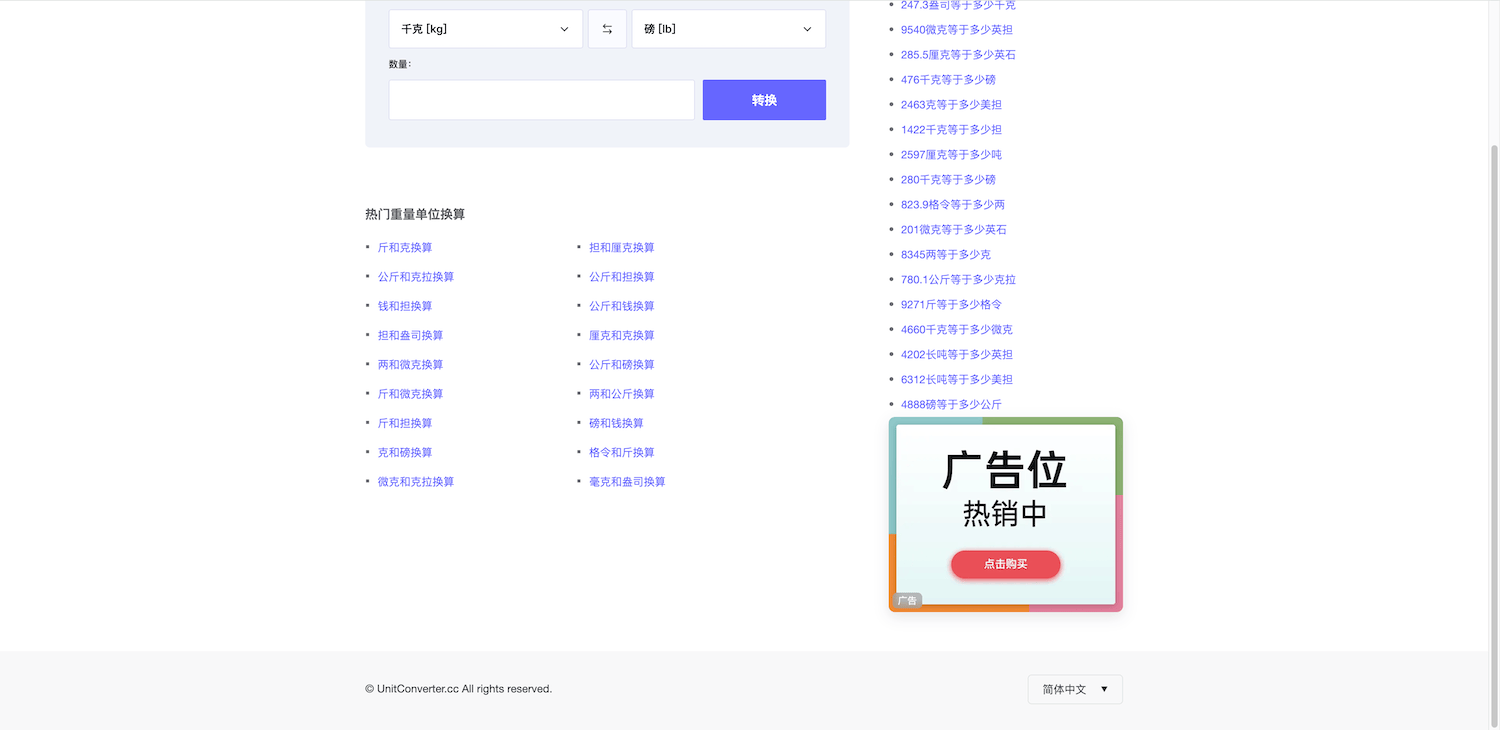Click the 数量 quantity input field
The height and width of the screenshot is (730, 1500).
tap(541, 100)
